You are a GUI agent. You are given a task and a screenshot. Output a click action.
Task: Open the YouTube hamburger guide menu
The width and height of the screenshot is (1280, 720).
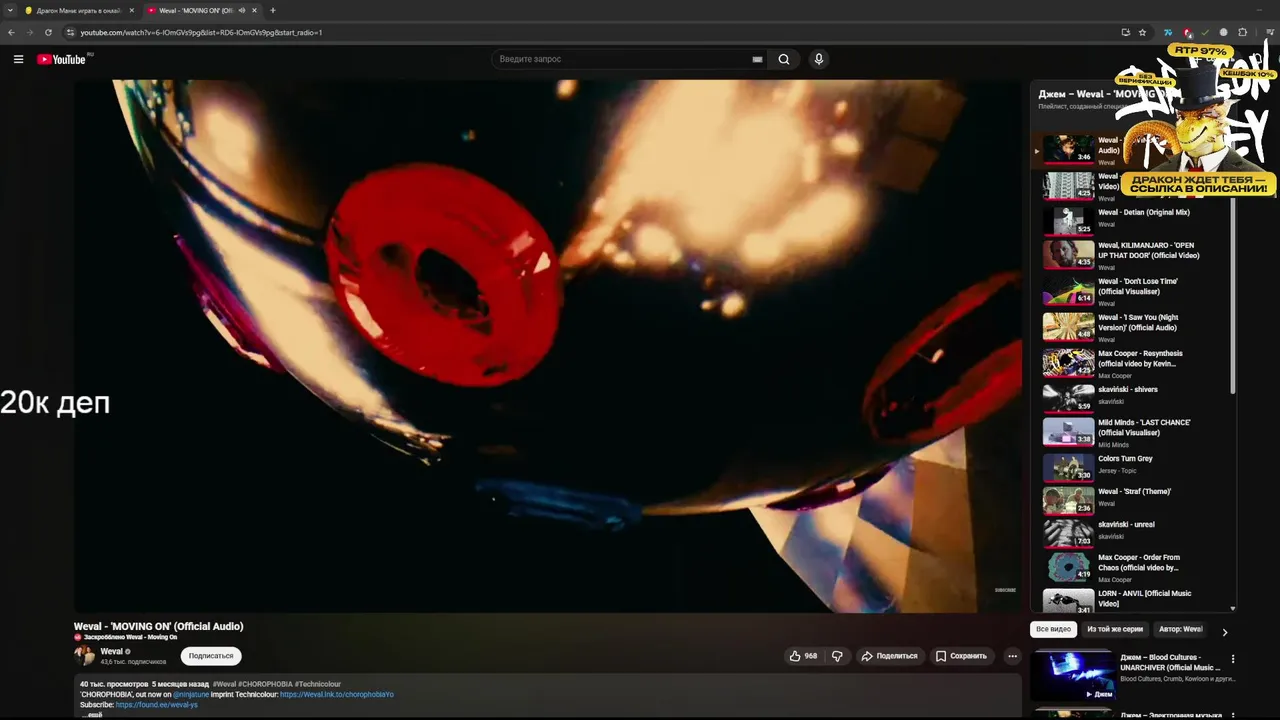(x=18, y=59)
